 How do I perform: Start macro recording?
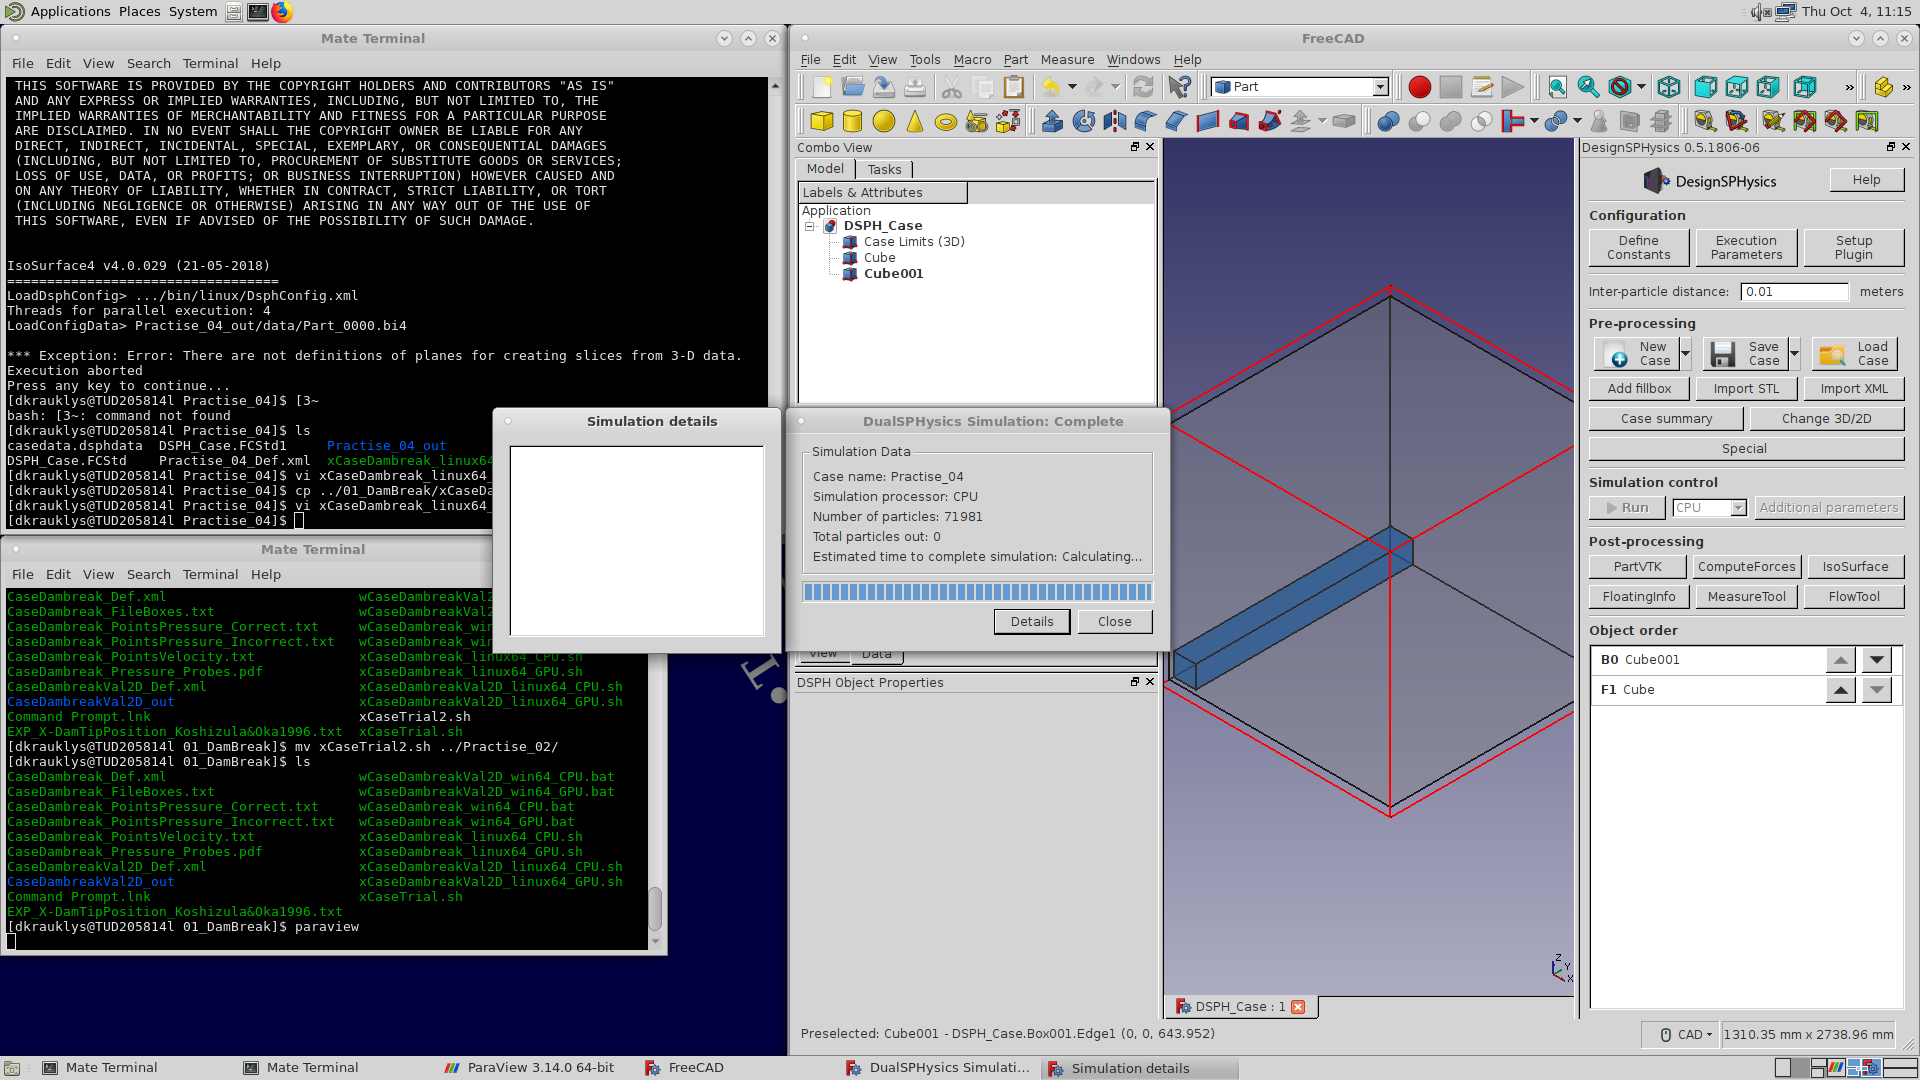[x=1419, y=87]
